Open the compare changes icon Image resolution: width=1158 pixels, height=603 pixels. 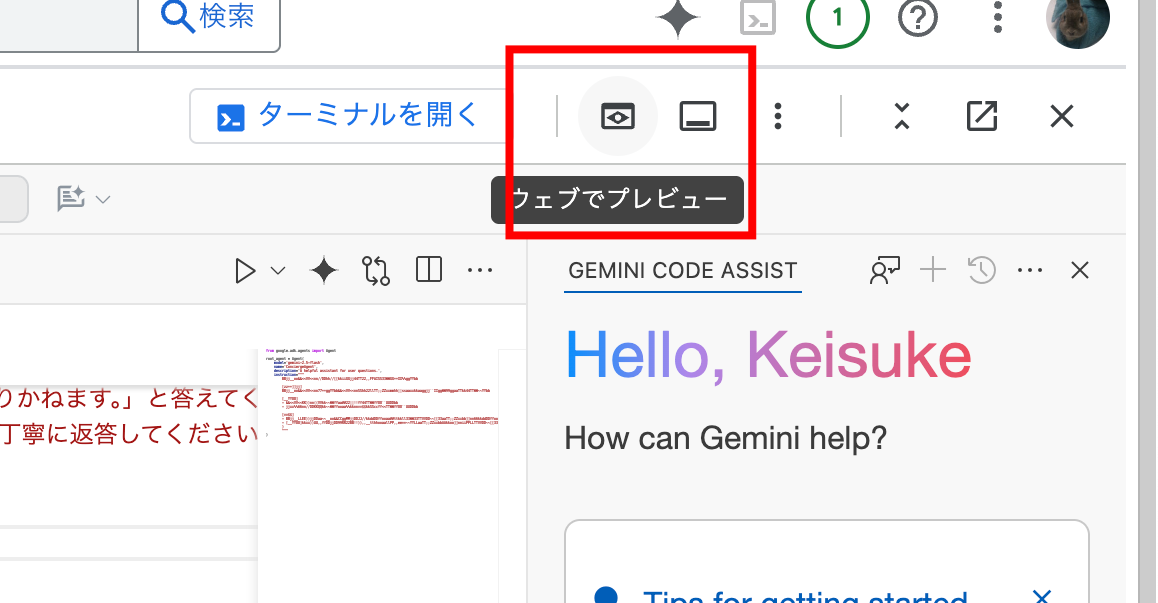coord(376,270)
